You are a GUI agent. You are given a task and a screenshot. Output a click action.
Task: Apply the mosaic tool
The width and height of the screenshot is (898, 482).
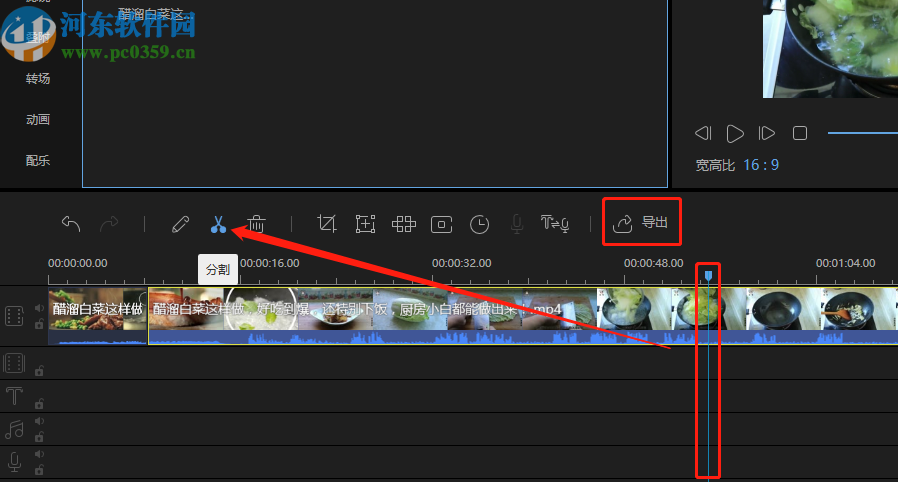pos(404,224)
